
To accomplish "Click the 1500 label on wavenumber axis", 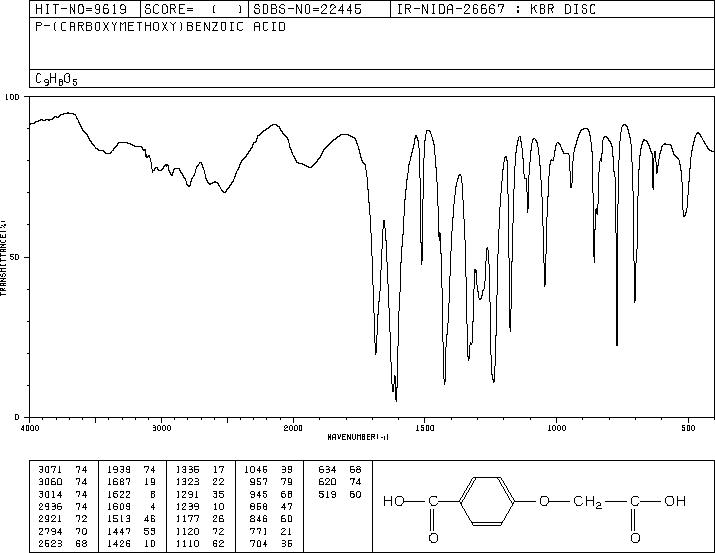I will [x=425, y=428].
